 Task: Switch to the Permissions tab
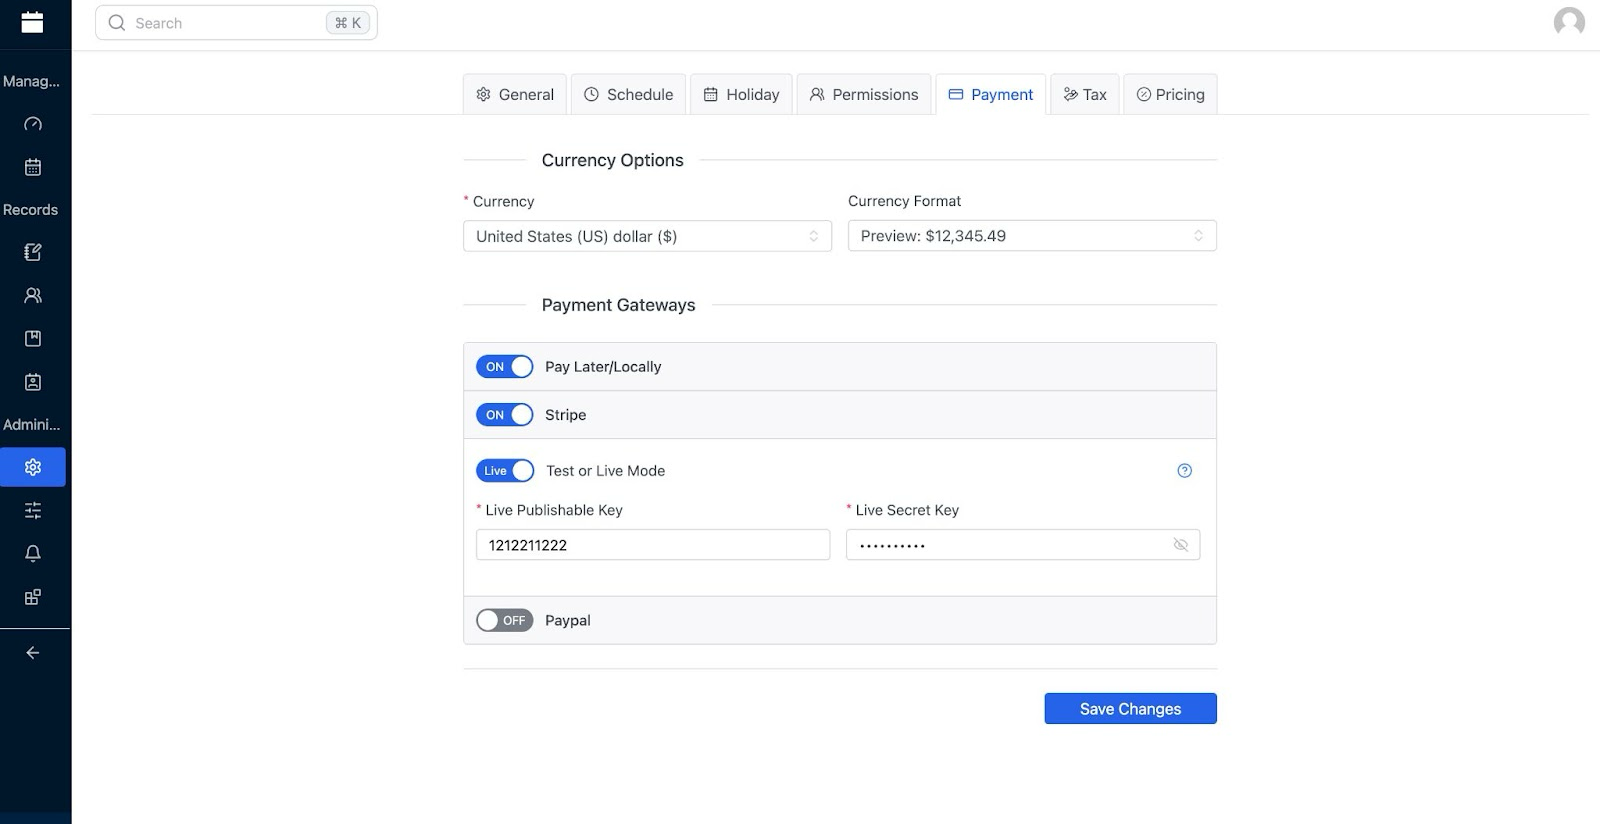[864, 94]
